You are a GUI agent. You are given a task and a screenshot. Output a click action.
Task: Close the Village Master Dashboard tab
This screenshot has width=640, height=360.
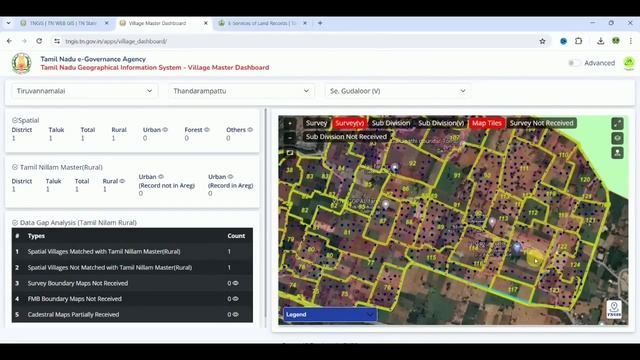(206, 23)
